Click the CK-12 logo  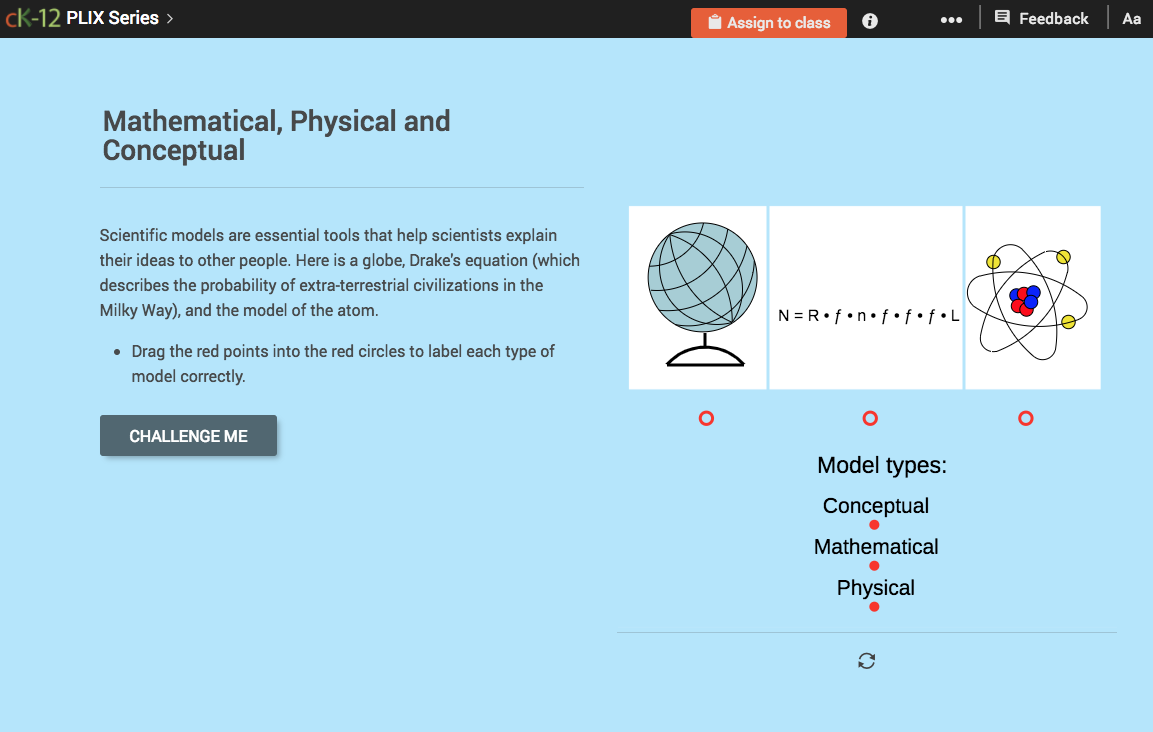pyautogui.click(x=32, y=17)
